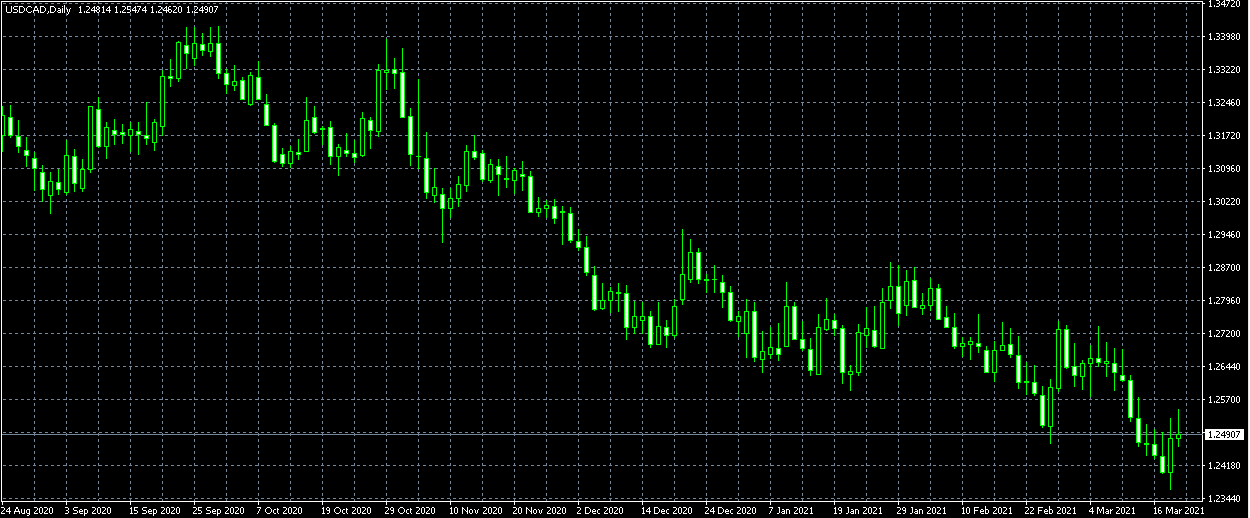1250x518 pixels.
Task: Select the 1.33220 price level label
Action: pyautogui.click(x=1225, y=70)
